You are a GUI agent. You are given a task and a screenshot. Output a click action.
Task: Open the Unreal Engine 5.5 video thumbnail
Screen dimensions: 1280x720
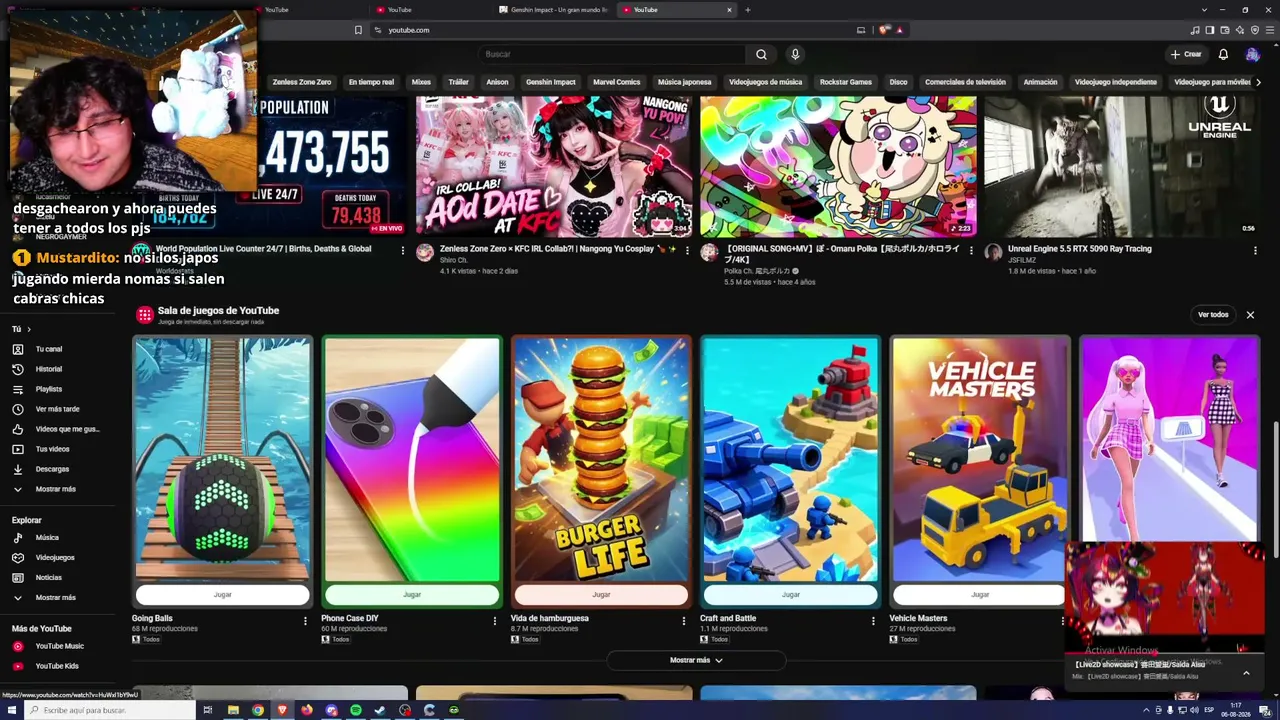point(1121,167)
